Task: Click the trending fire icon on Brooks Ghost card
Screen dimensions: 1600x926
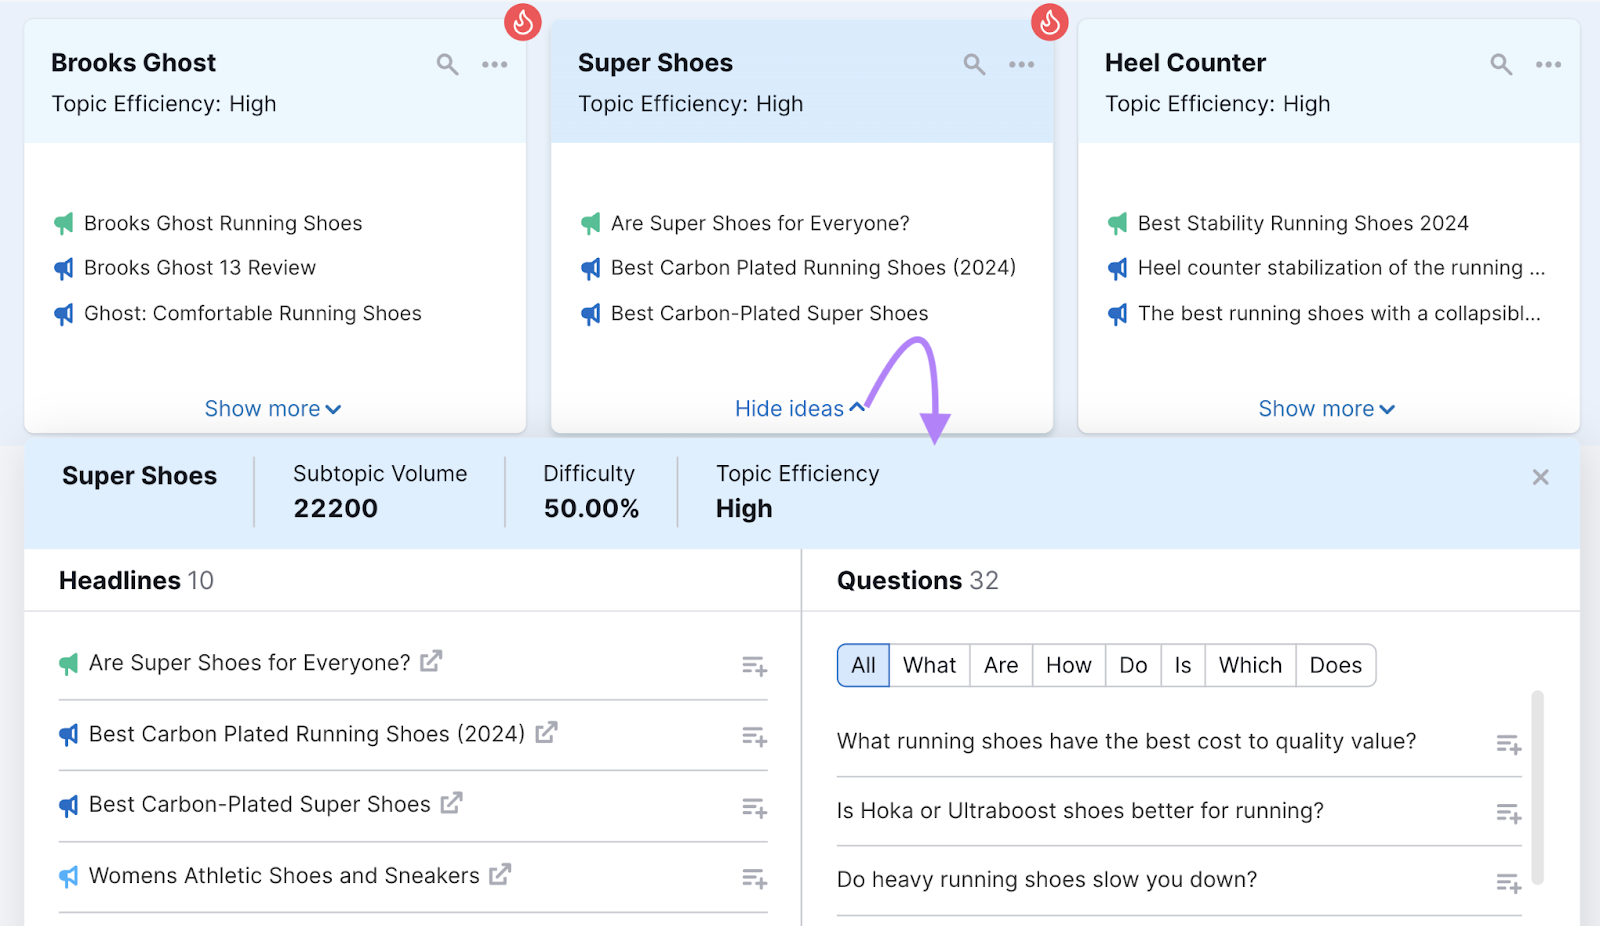Action: coord(523,21)
